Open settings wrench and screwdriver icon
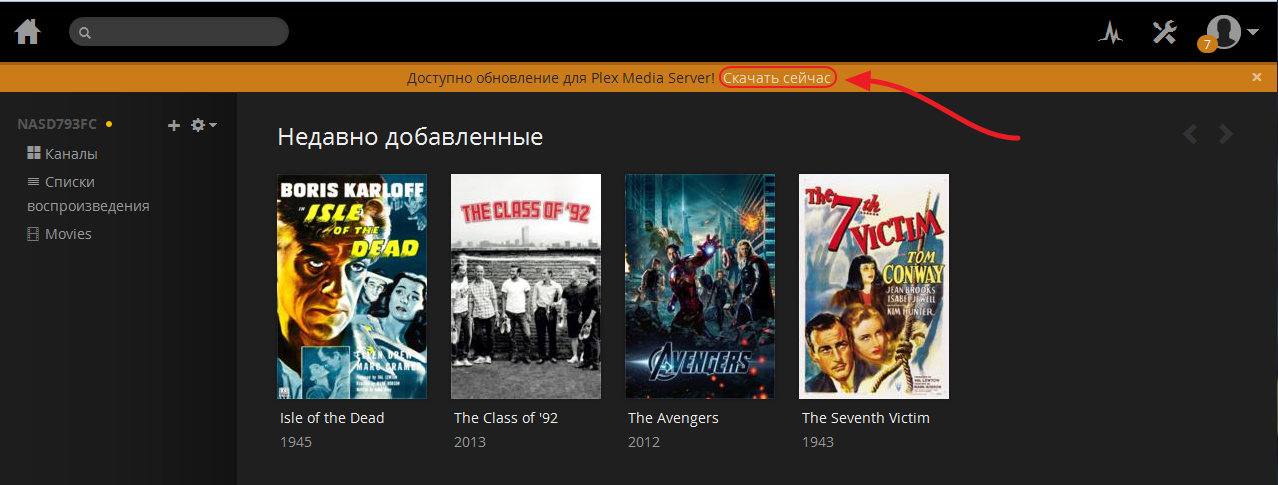Screen dimensions: 1278x485 pos(1165,32)
